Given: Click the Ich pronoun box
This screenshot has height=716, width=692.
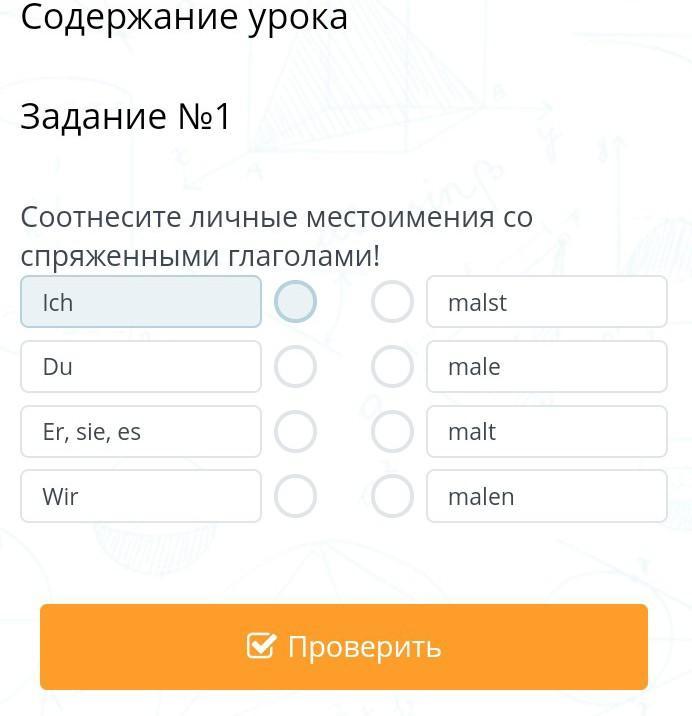Looking at the screenshot, I should [141, 302].
